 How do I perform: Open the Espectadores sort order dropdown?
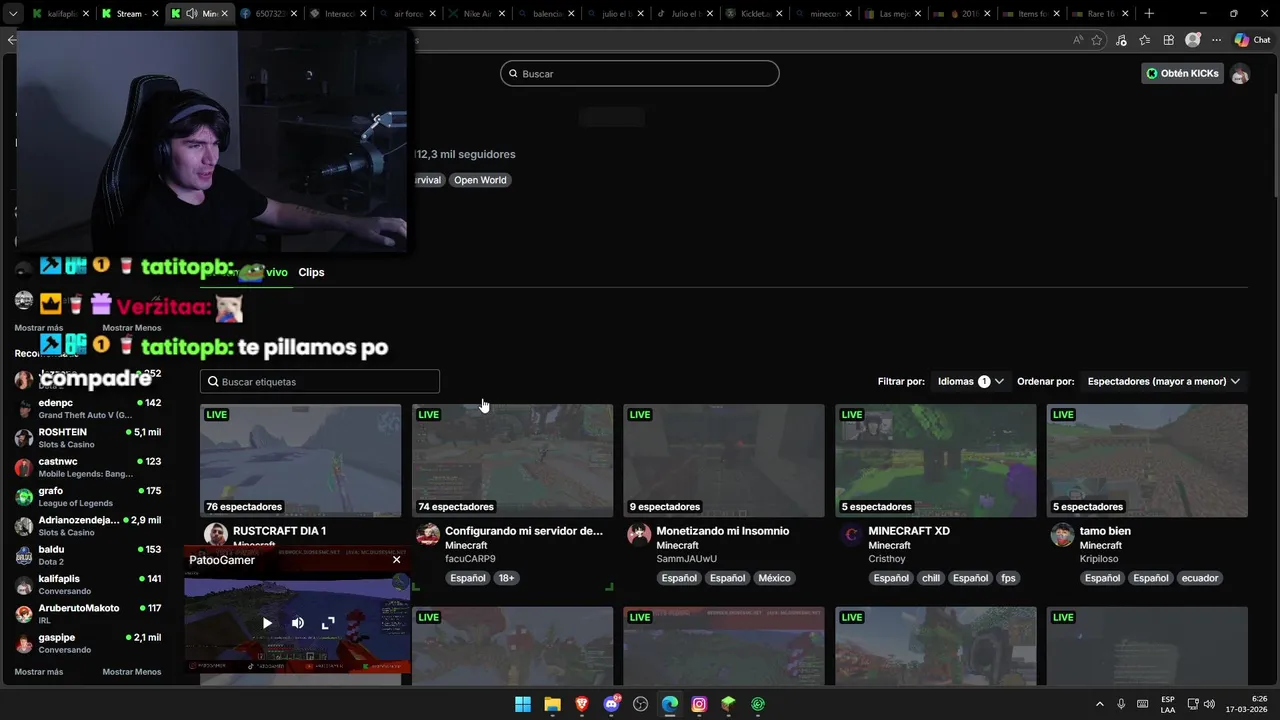(x=1164, y=381)
